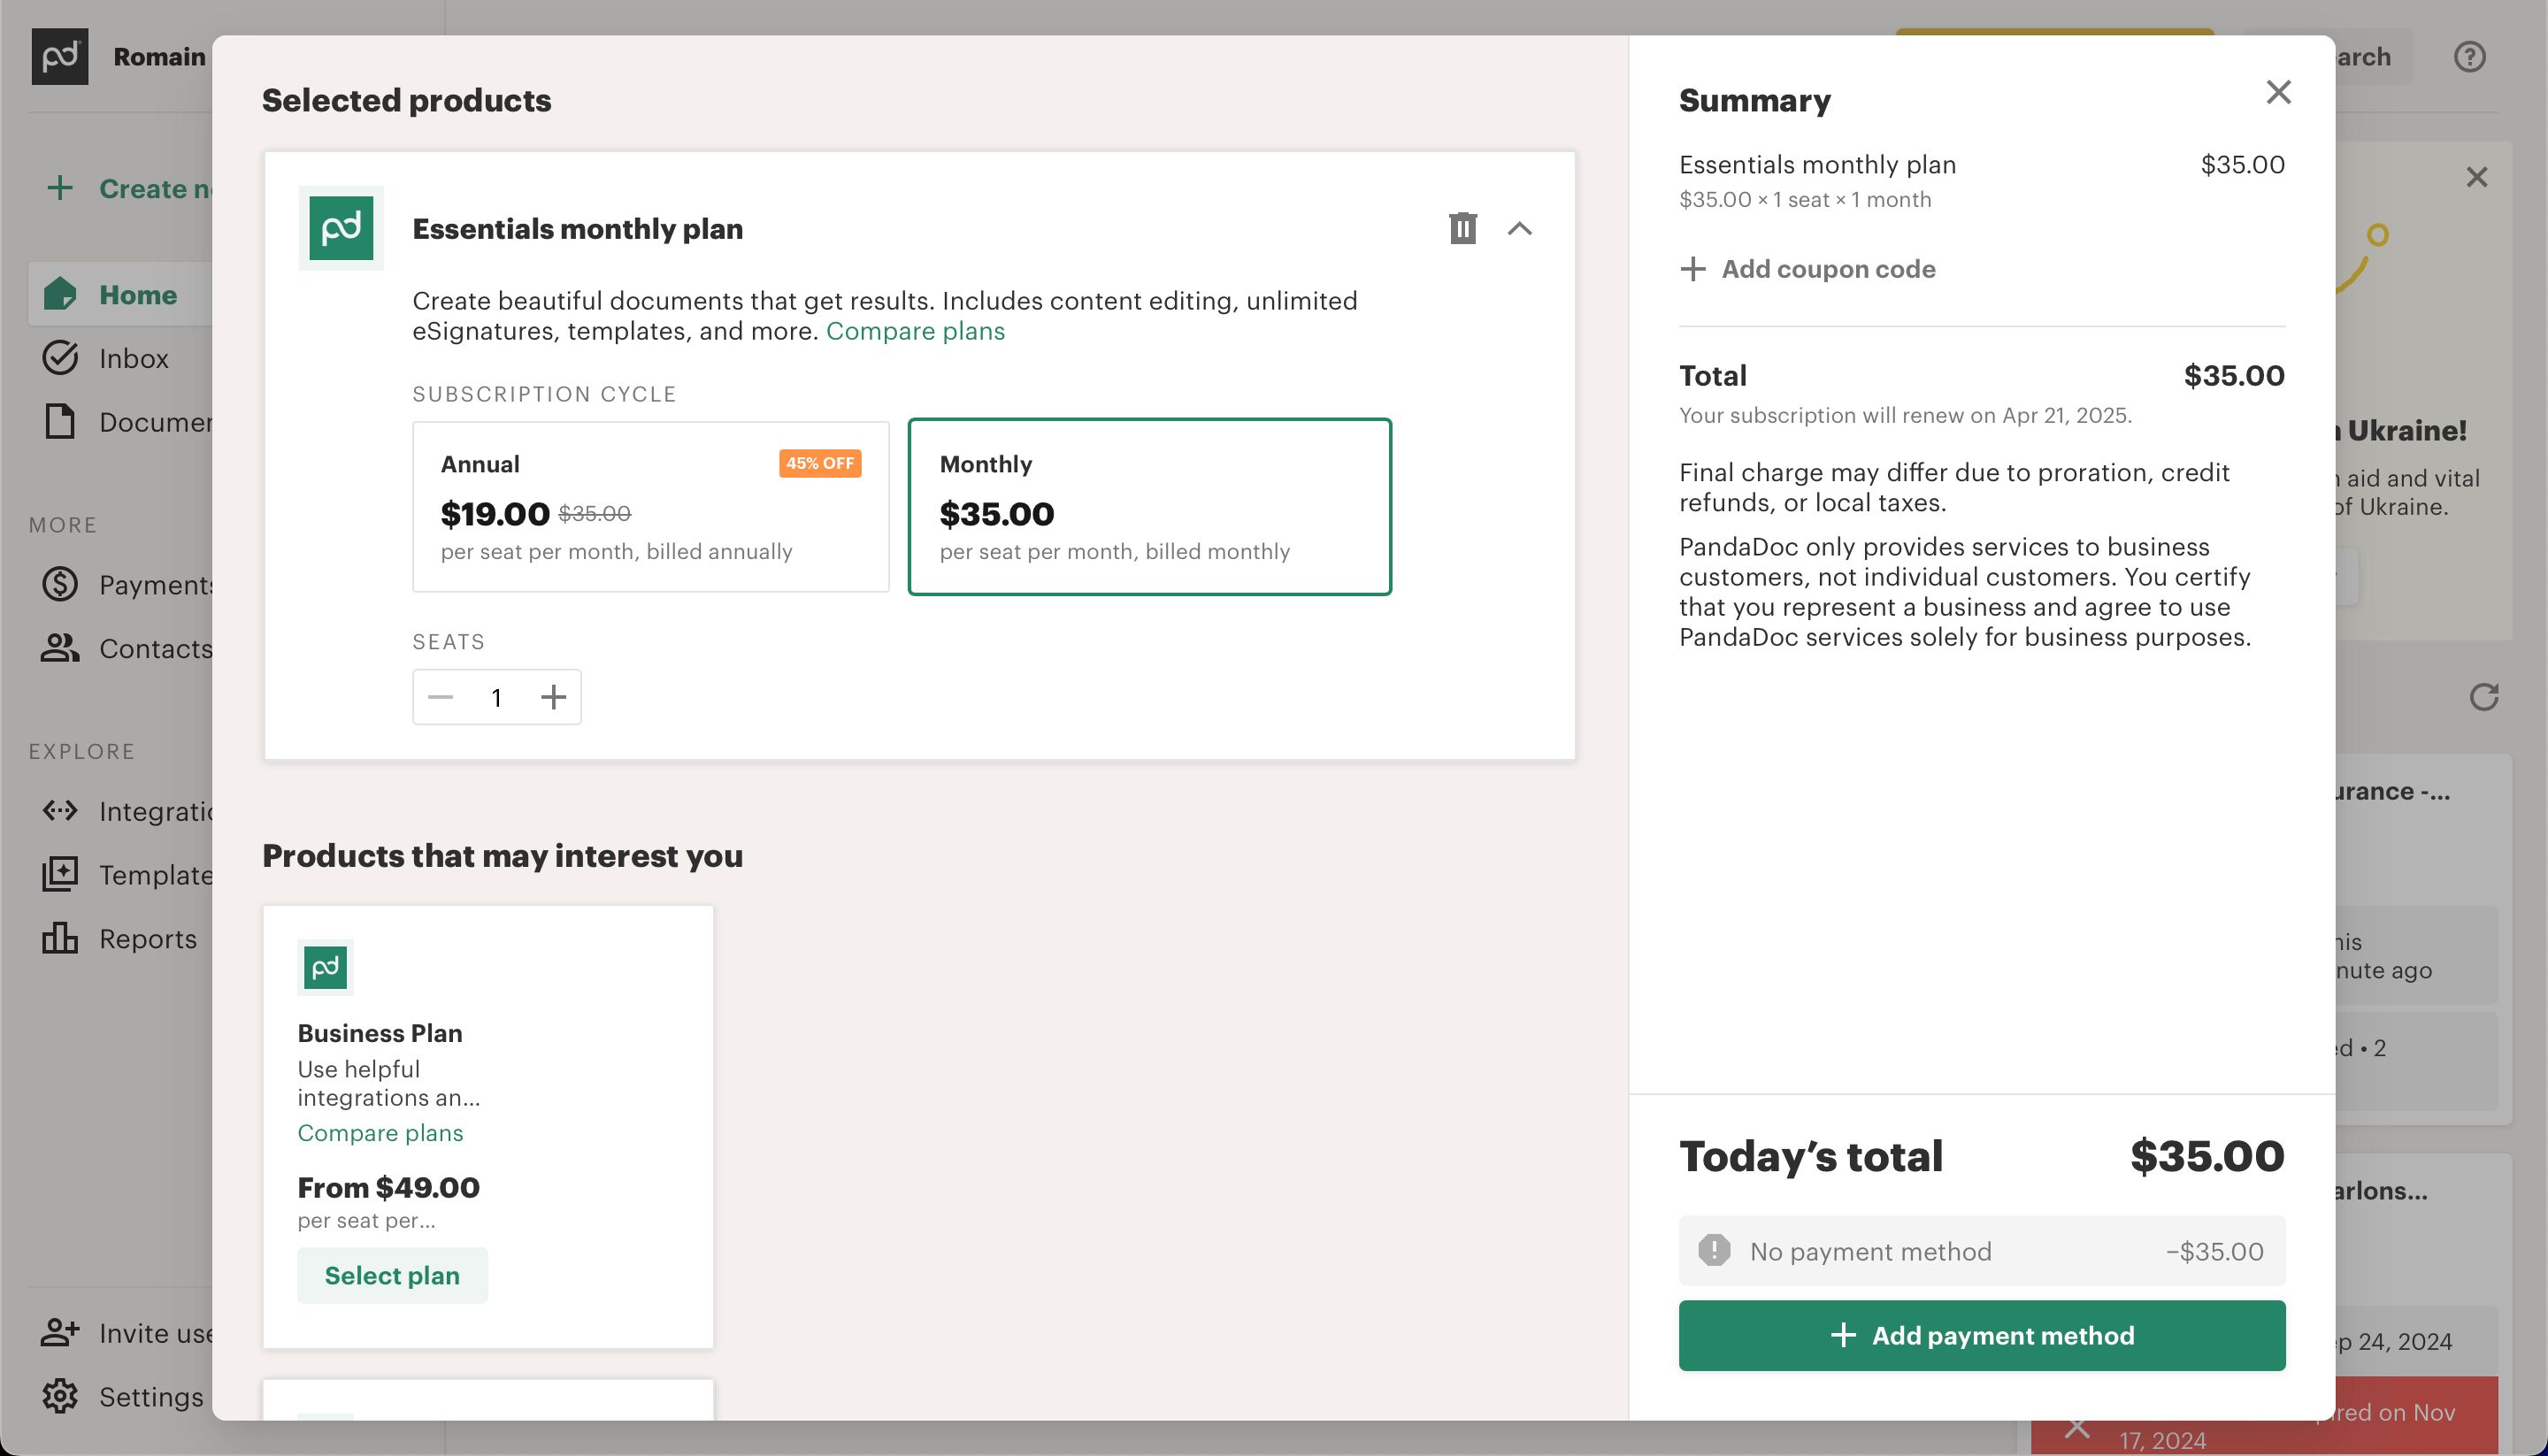
Task: Click Add payment method button
Action: coord(1981,1335)
